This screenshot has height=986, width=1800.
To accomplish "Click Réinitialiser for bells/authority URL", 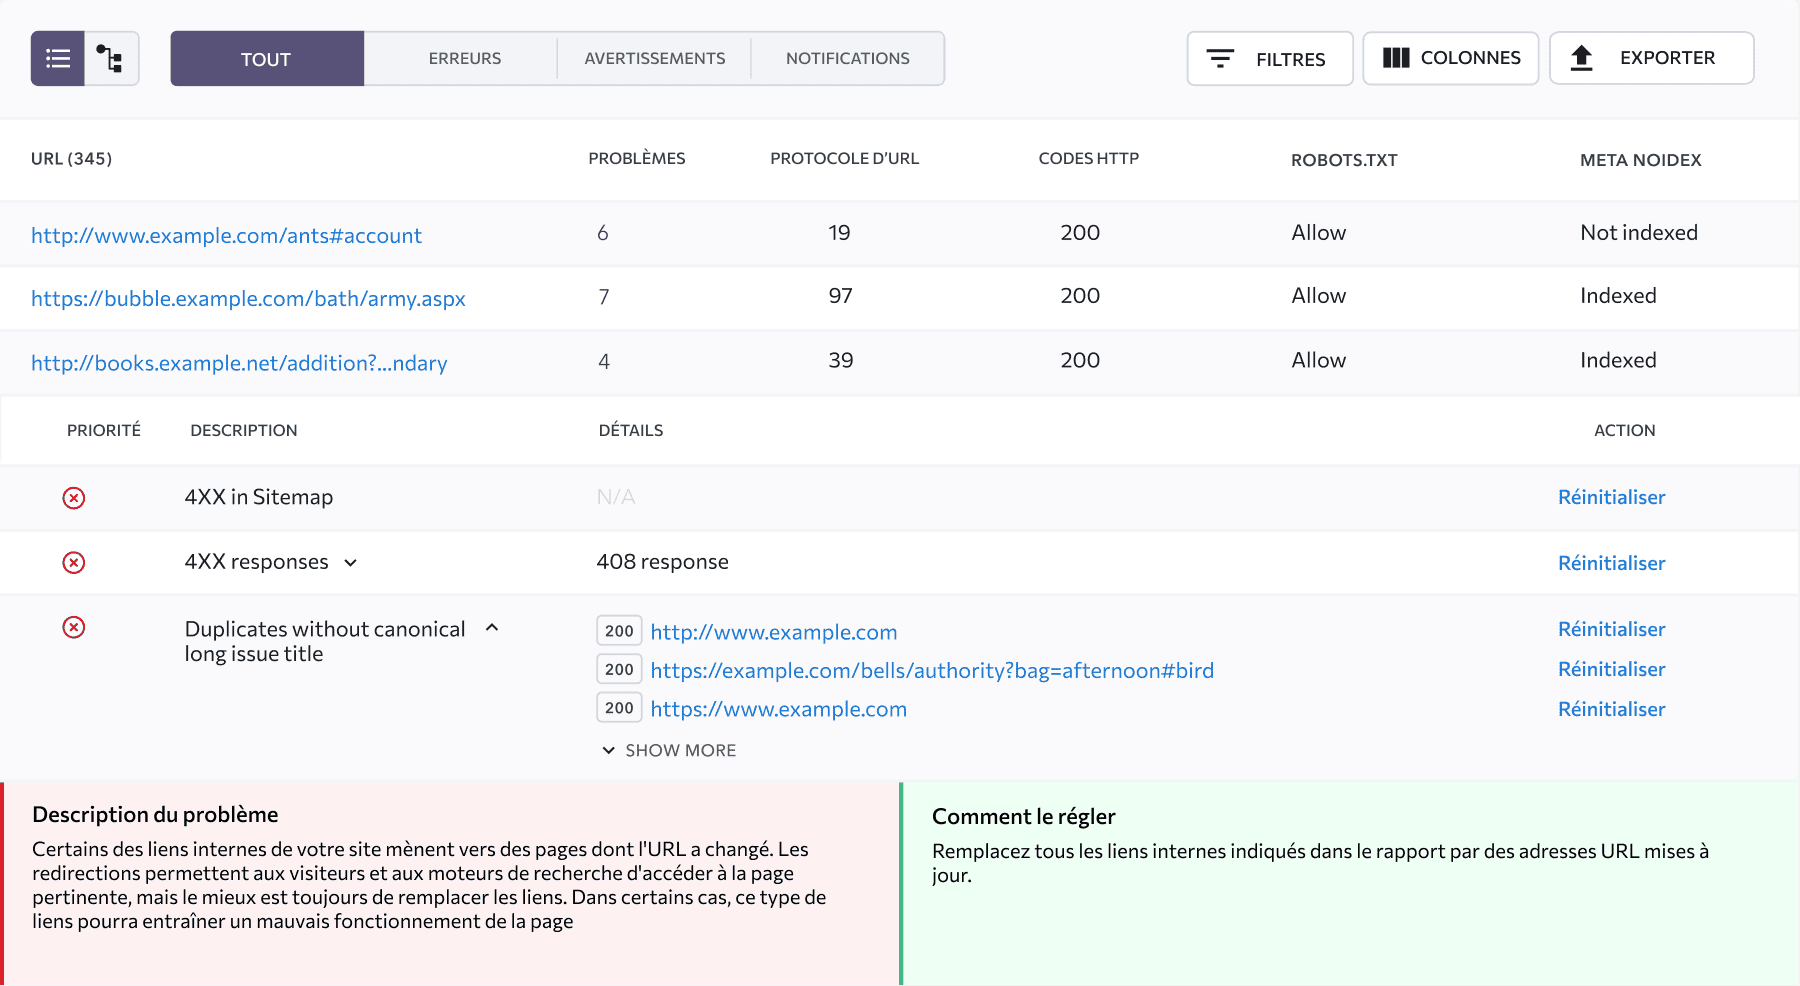I will [x=1612, y=669].
